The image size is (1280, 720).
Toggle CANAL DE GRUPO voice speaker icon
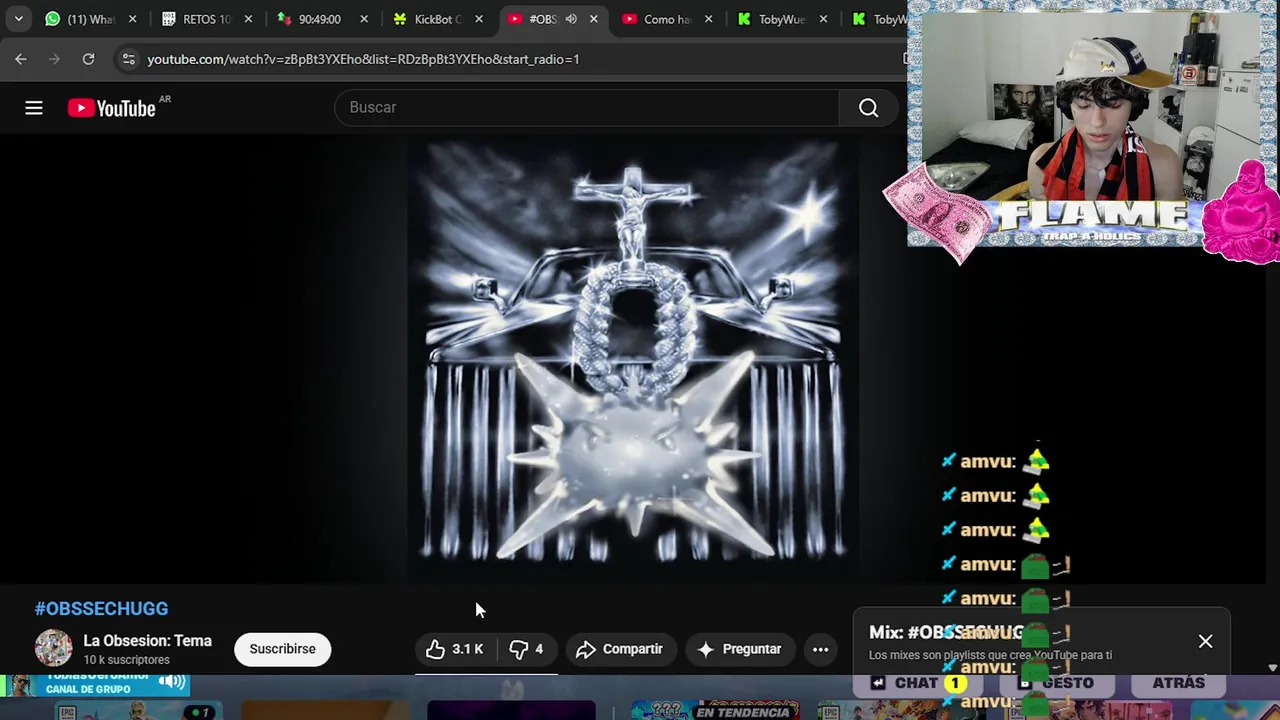pos(172,682)
